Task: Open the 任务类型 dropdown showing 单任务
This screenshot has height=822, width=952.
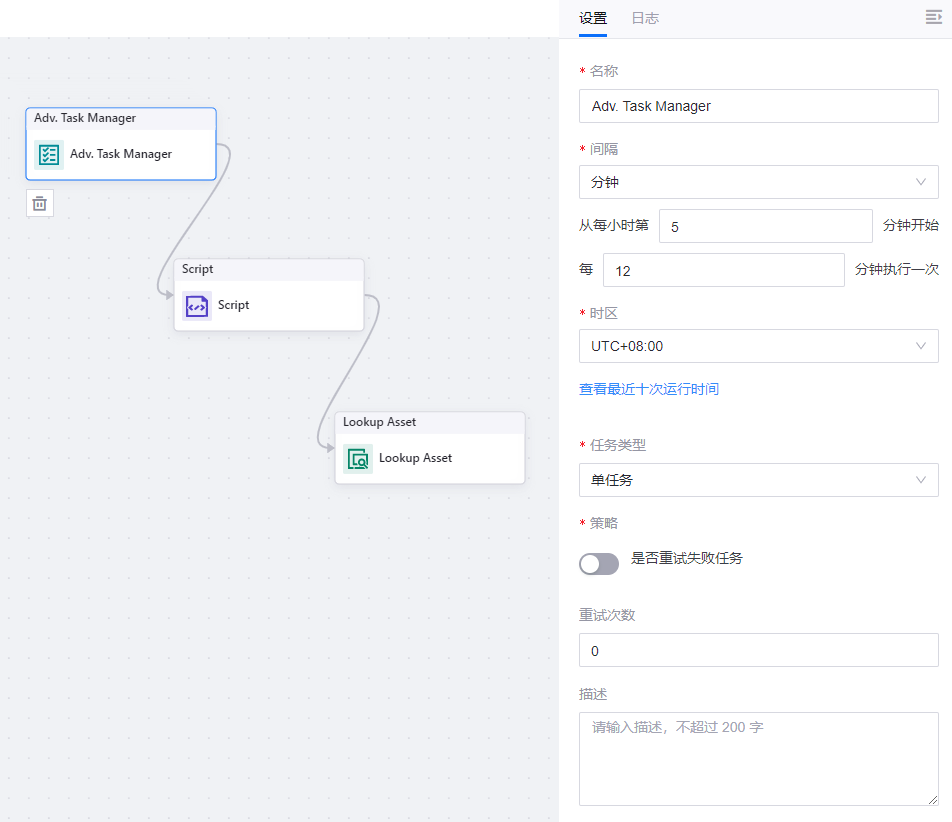Action: point(757,480)
